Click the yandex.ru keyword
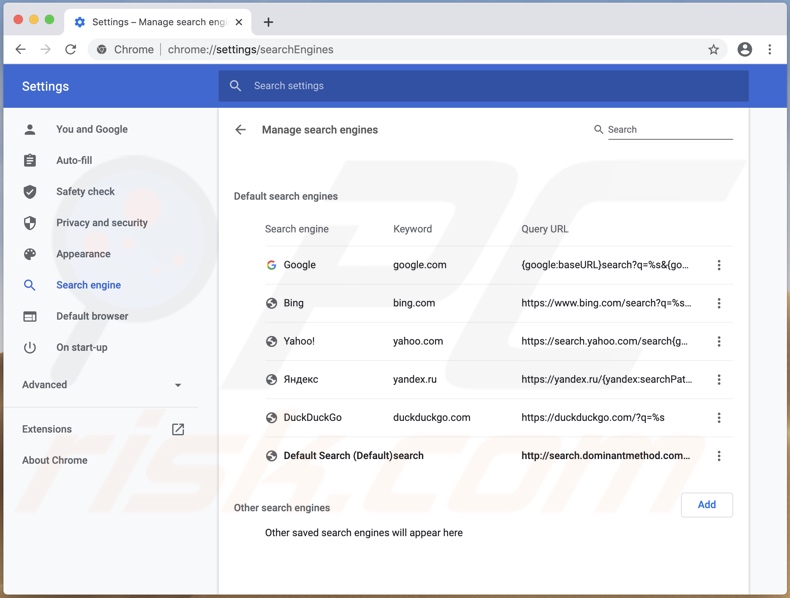 pyautogui.click(x=415, y=379)
